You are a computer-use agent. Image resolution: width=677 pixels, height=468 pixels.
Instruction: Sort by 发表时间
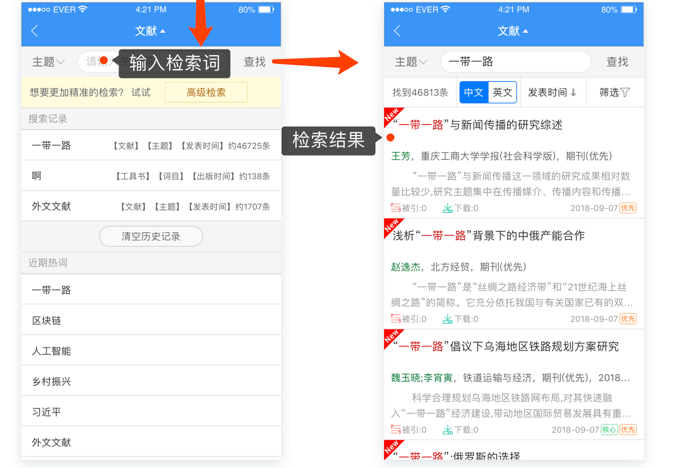point(552,92)
